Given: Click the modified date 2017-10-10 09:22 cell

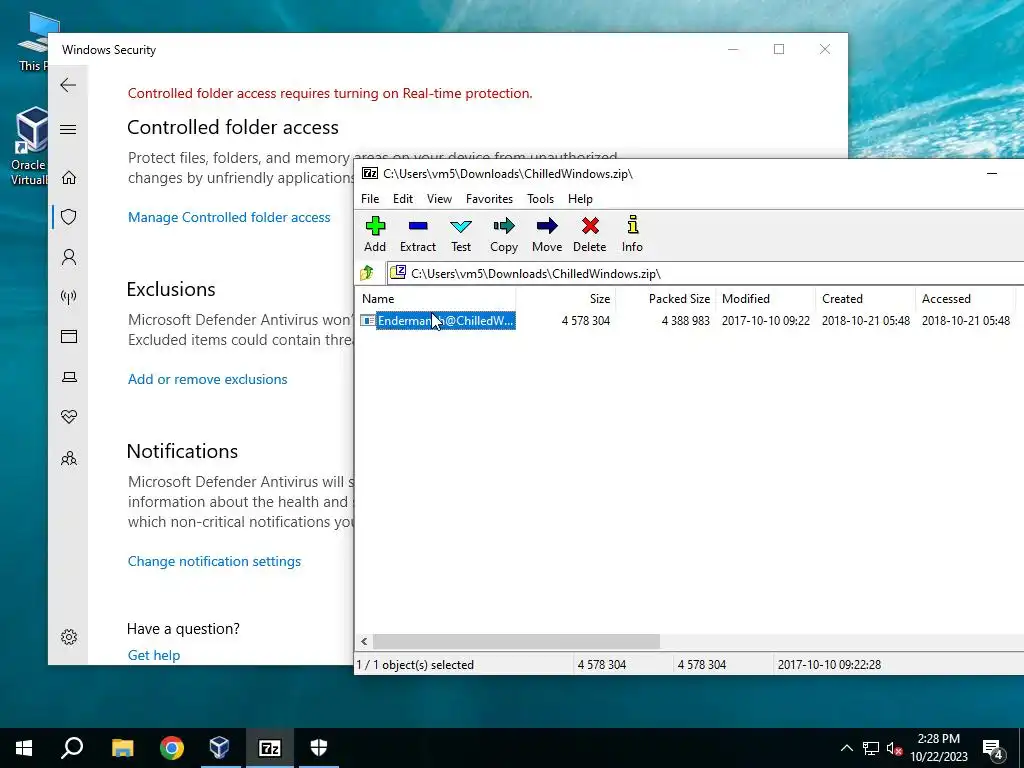Looking at the screenshot, I should (765, 321).
